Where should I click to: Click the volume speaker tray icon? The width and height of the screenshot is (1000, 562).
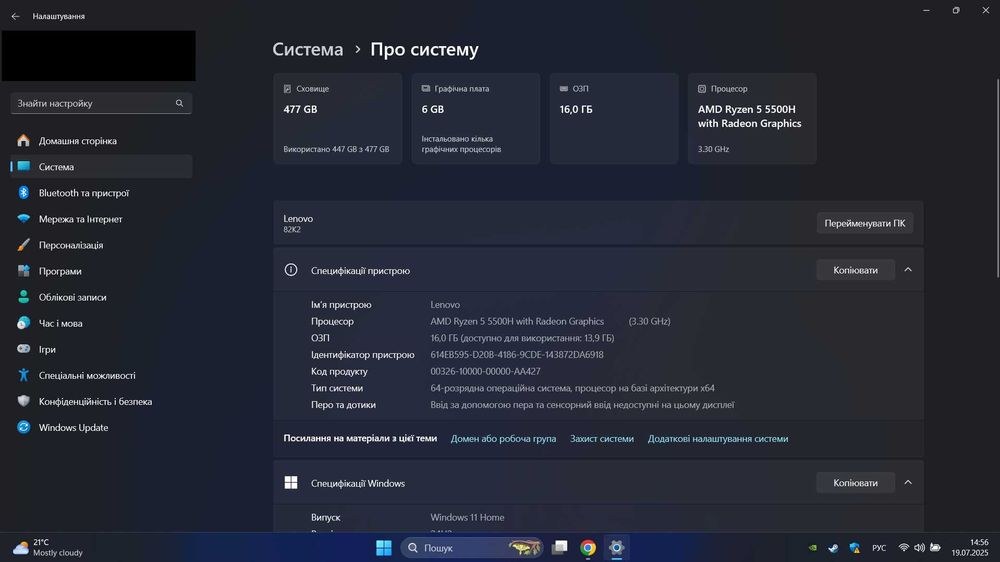pos(919,547)
